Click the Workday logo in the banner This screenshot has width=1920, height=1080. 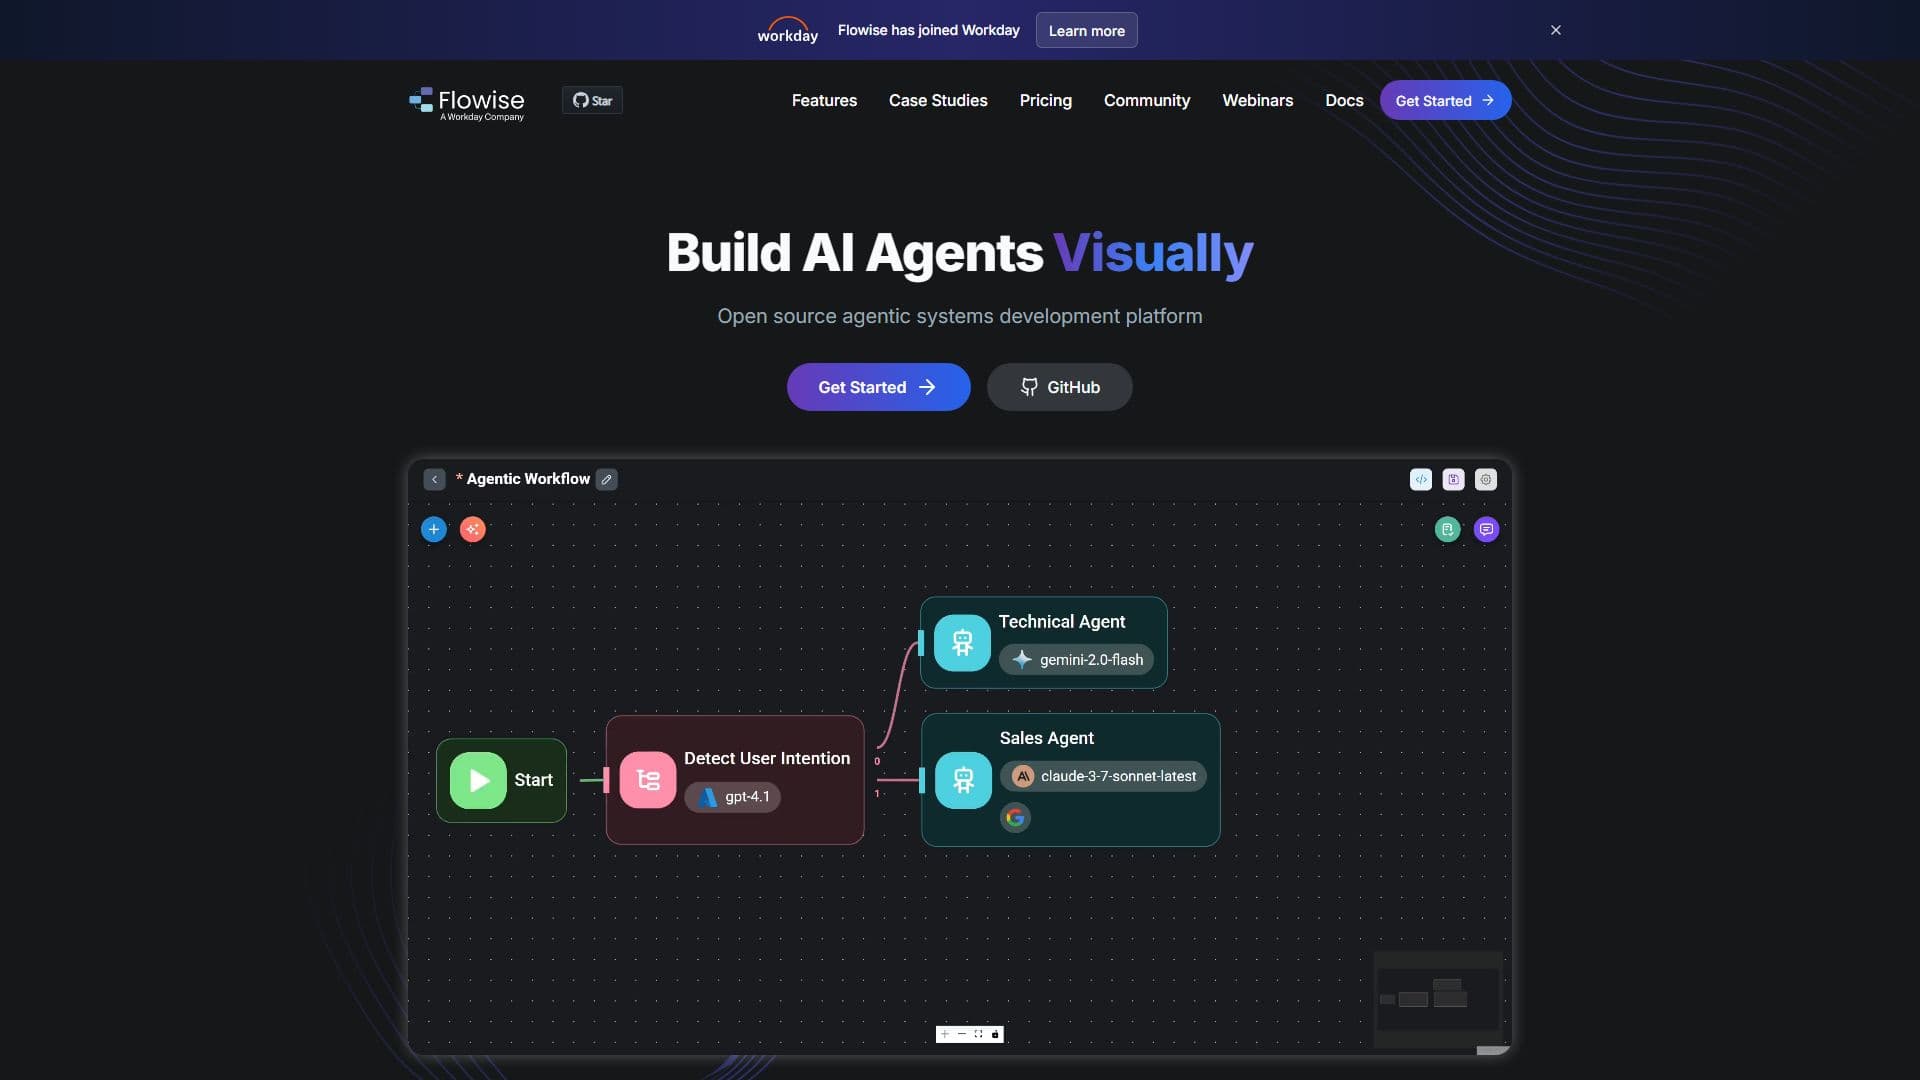pyautogui.click(x=787, y=30)
